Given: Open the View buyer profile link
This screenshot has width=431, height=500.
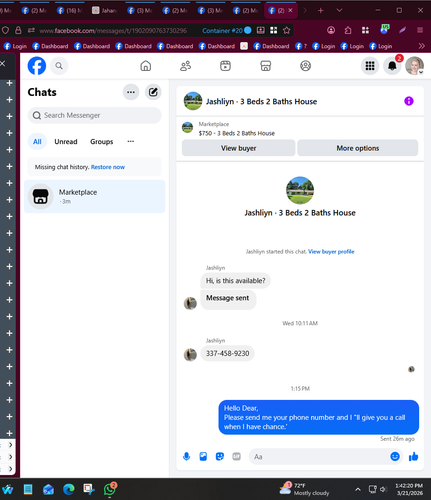Looking at the screenshot, I should click(x=331, y=252).
